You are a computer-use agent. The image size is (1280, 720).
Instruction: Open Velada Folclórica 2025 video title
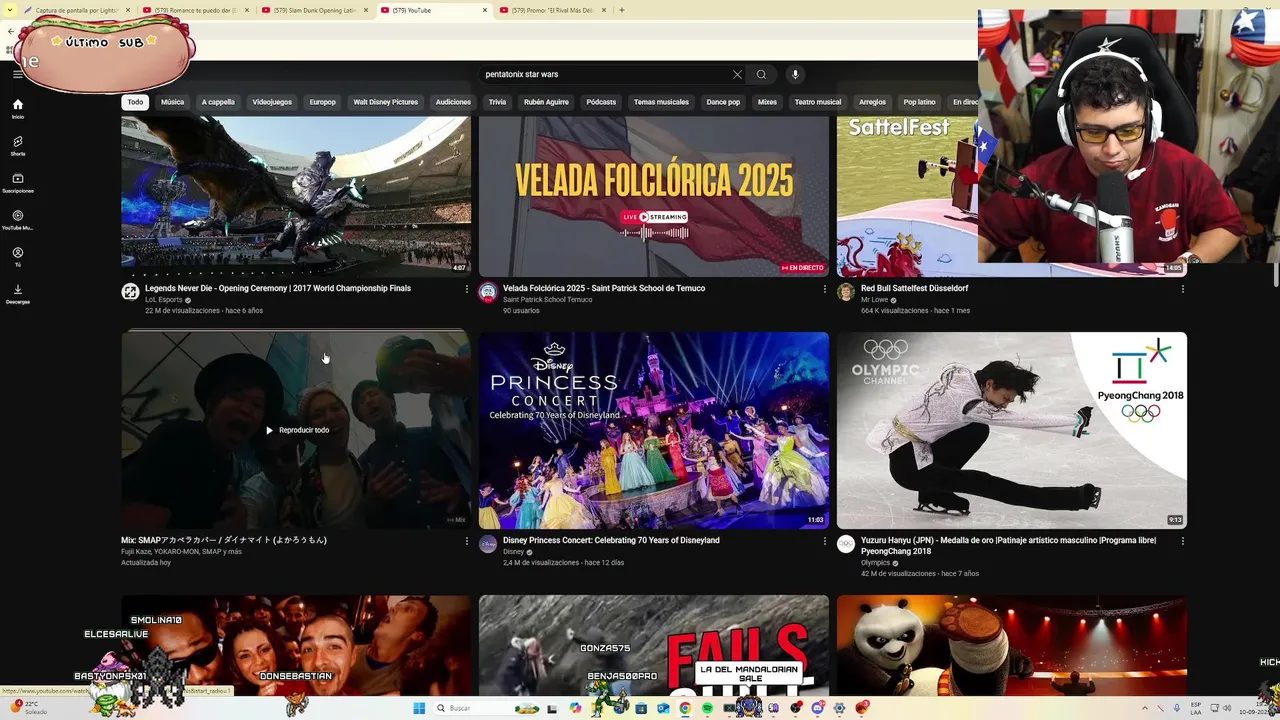pos(604,288)
